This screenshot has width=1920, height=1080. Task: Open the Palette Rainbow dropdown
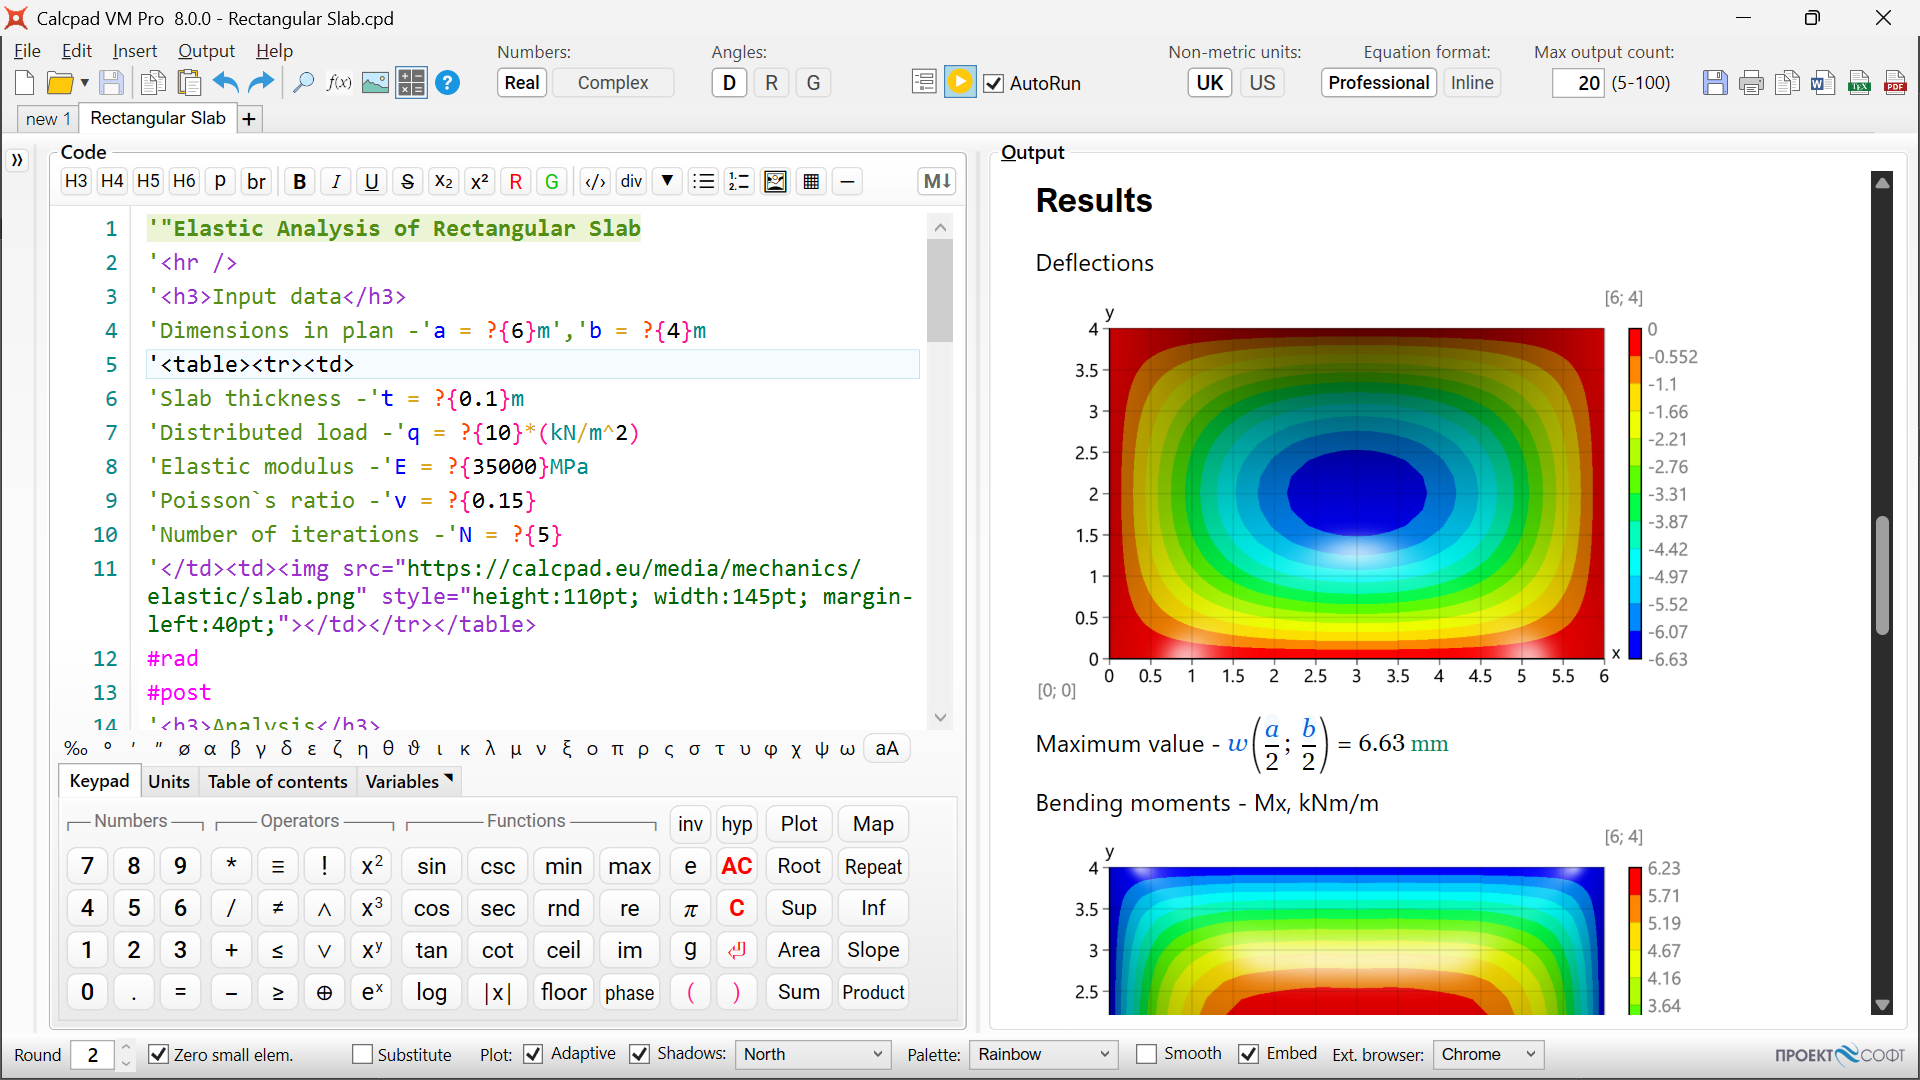tap(1044, 1054)
